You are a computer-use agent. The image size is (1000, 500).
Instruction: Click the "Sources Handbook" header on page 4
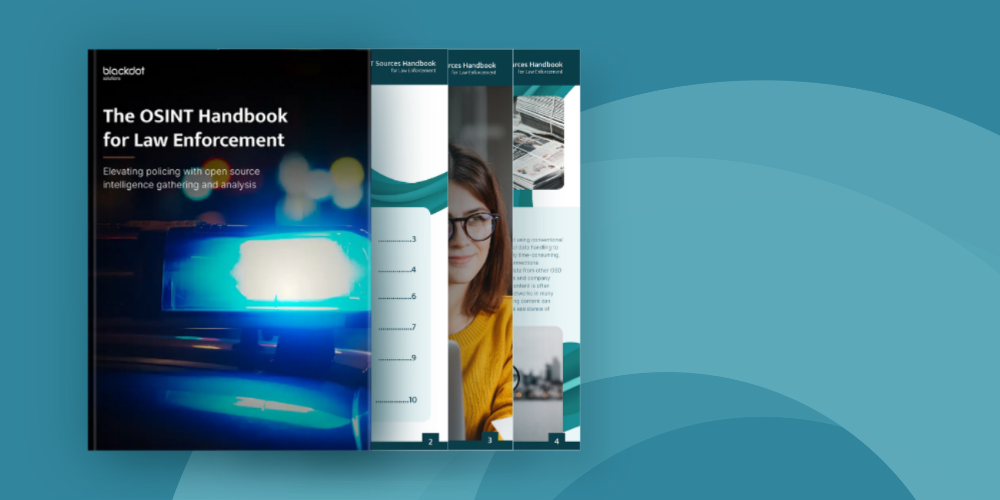tap(539, 64)
